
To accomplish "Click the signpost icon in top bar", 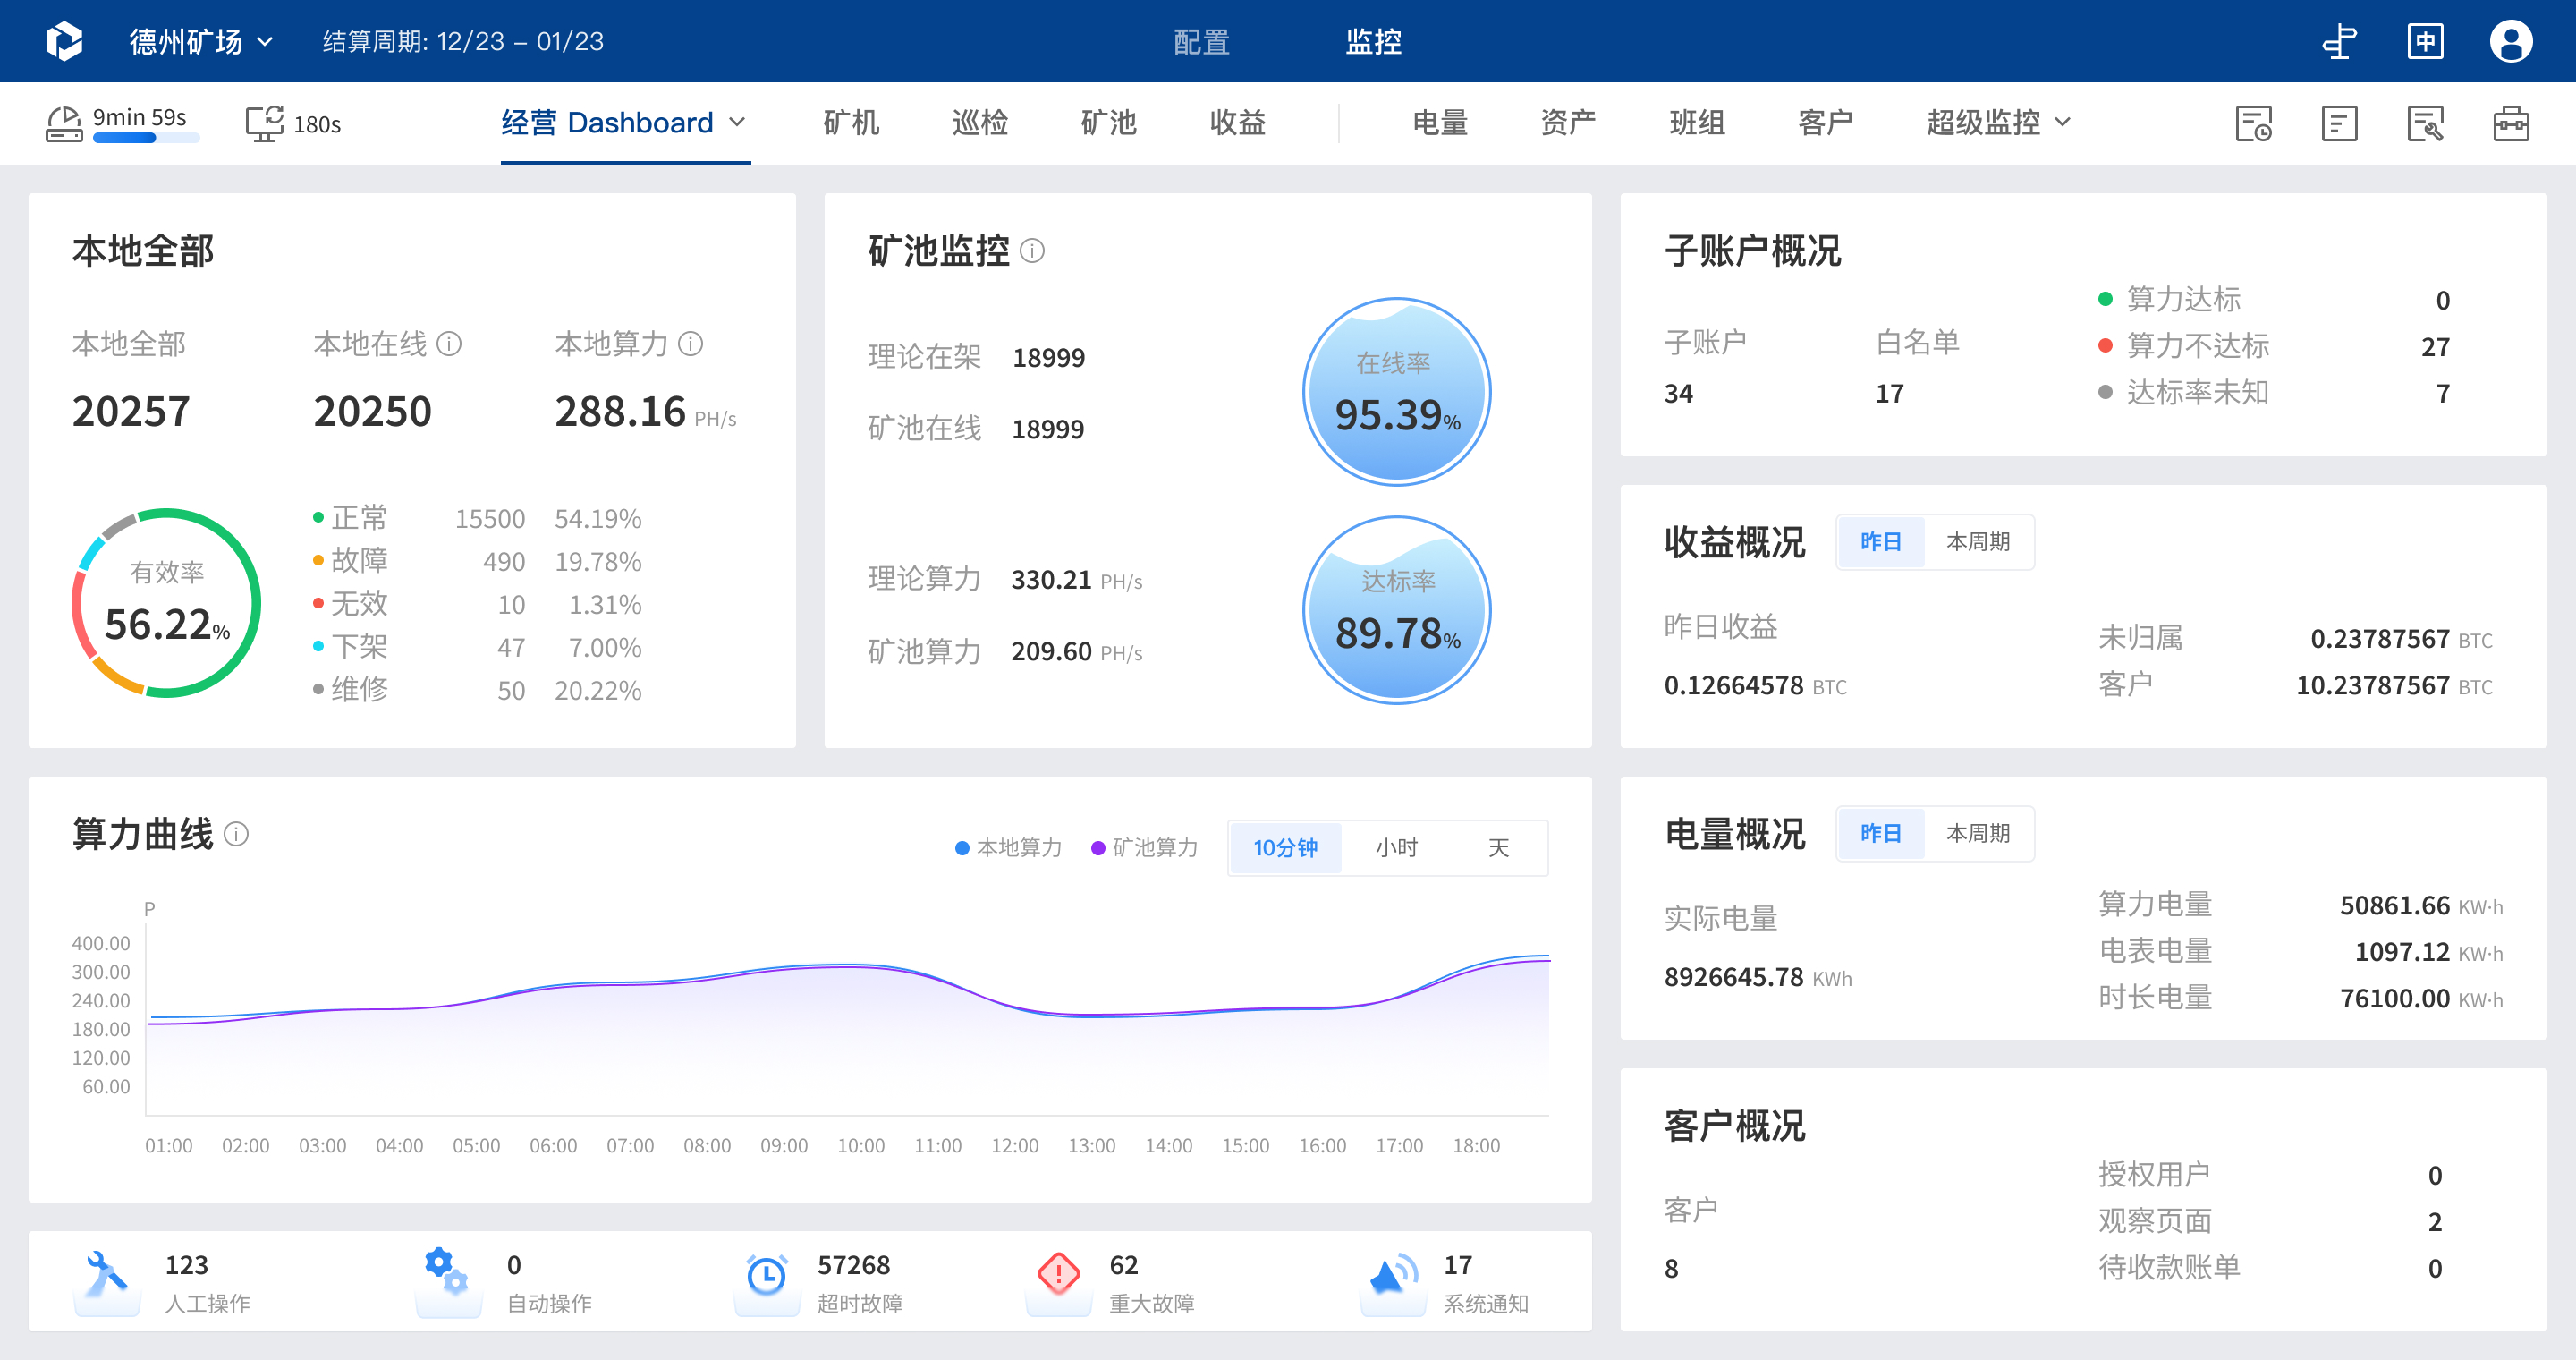I will coord(2339,41).
